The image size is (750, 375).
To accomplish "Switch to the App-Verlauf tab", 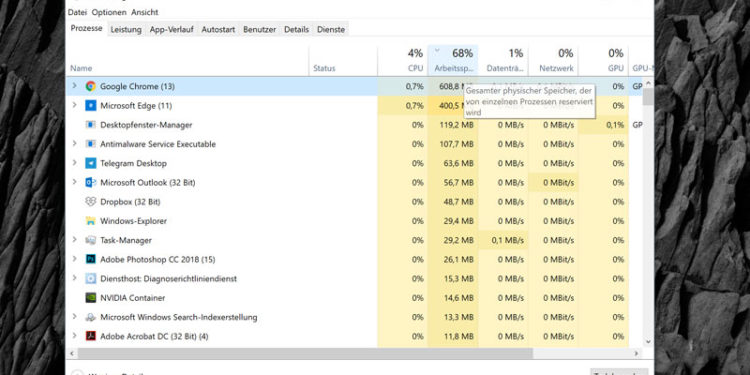I will [x=172, y=29].
